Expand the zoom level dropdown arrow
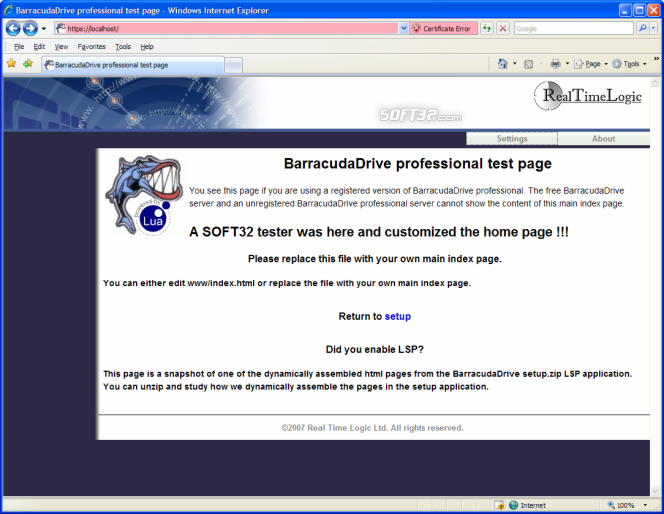The width and height of the screenshot is (664, 514). coord(645,505)
